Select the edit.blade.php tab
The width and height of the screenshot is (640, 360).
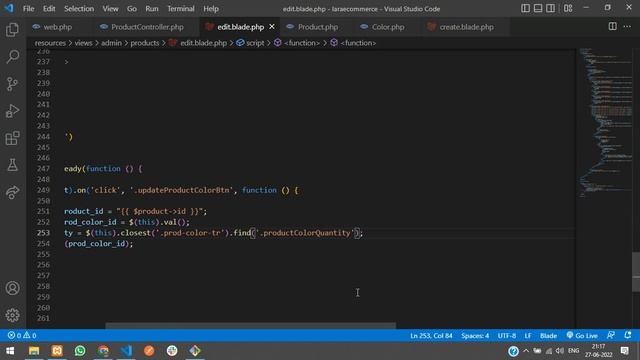click(240, 27)
